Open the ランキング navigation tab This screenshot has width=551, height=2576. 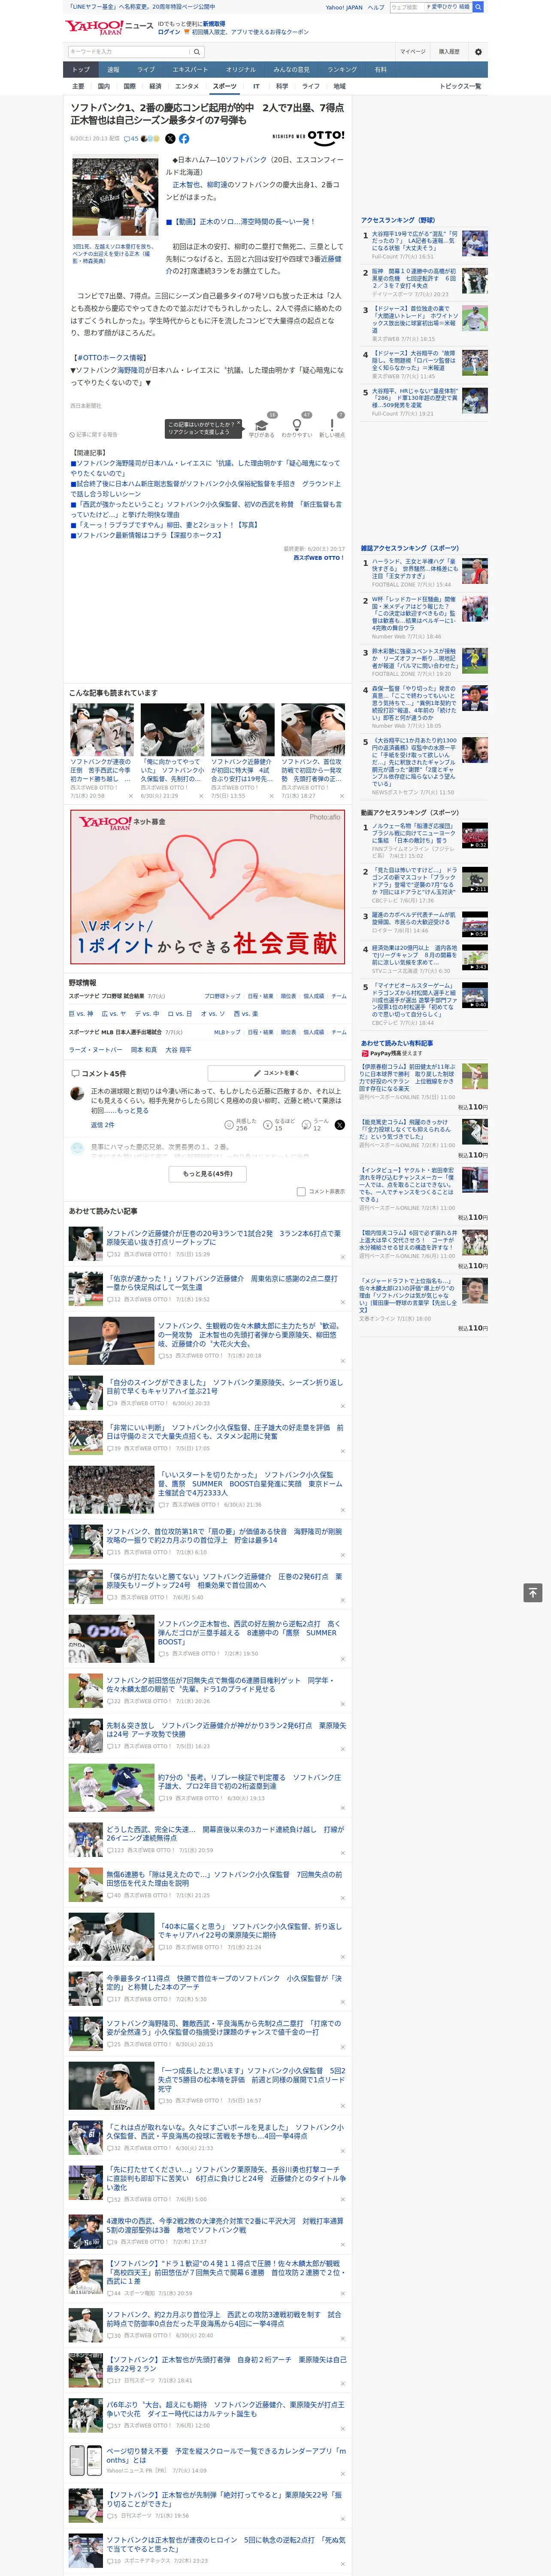(342, 70)
